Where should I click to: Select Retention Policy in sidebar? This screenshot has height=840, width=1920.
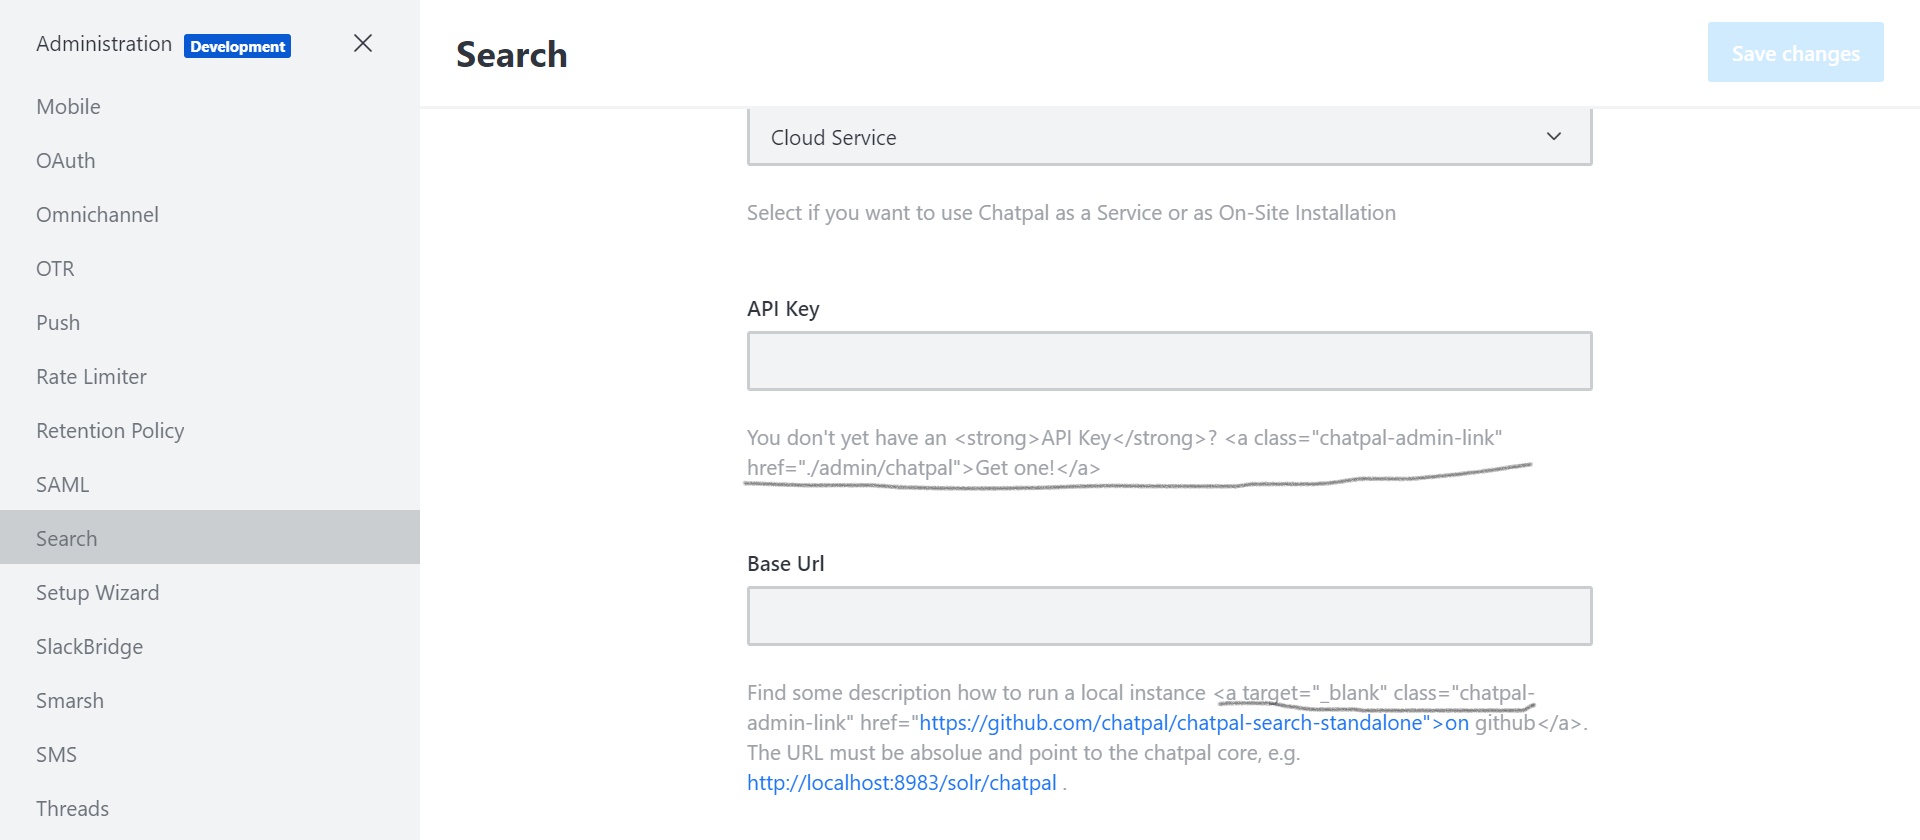(x=210, y=431)
